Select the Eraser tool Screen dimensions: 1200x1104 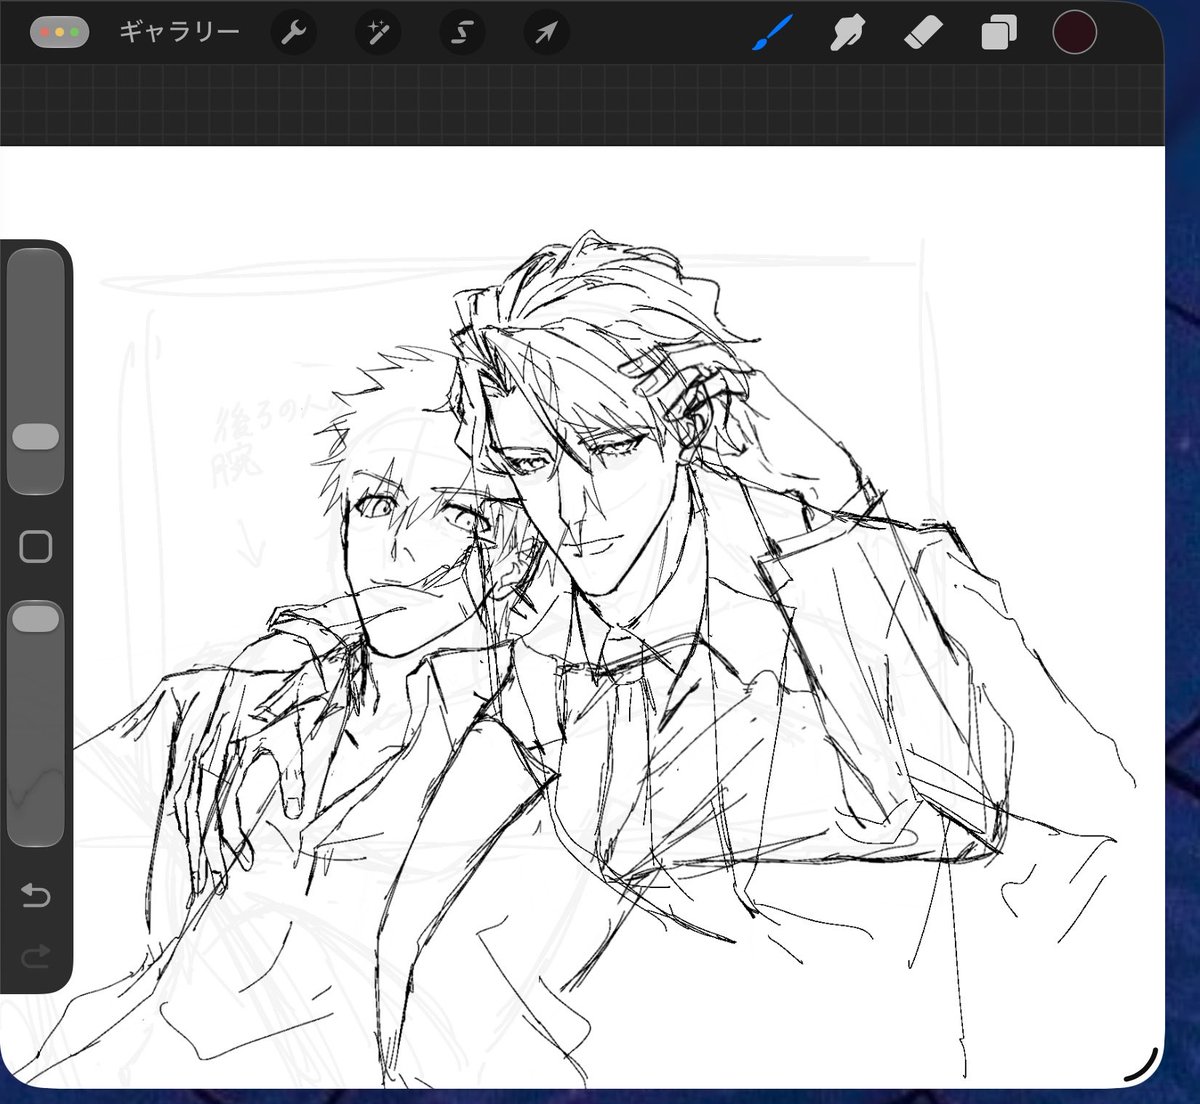922,33
